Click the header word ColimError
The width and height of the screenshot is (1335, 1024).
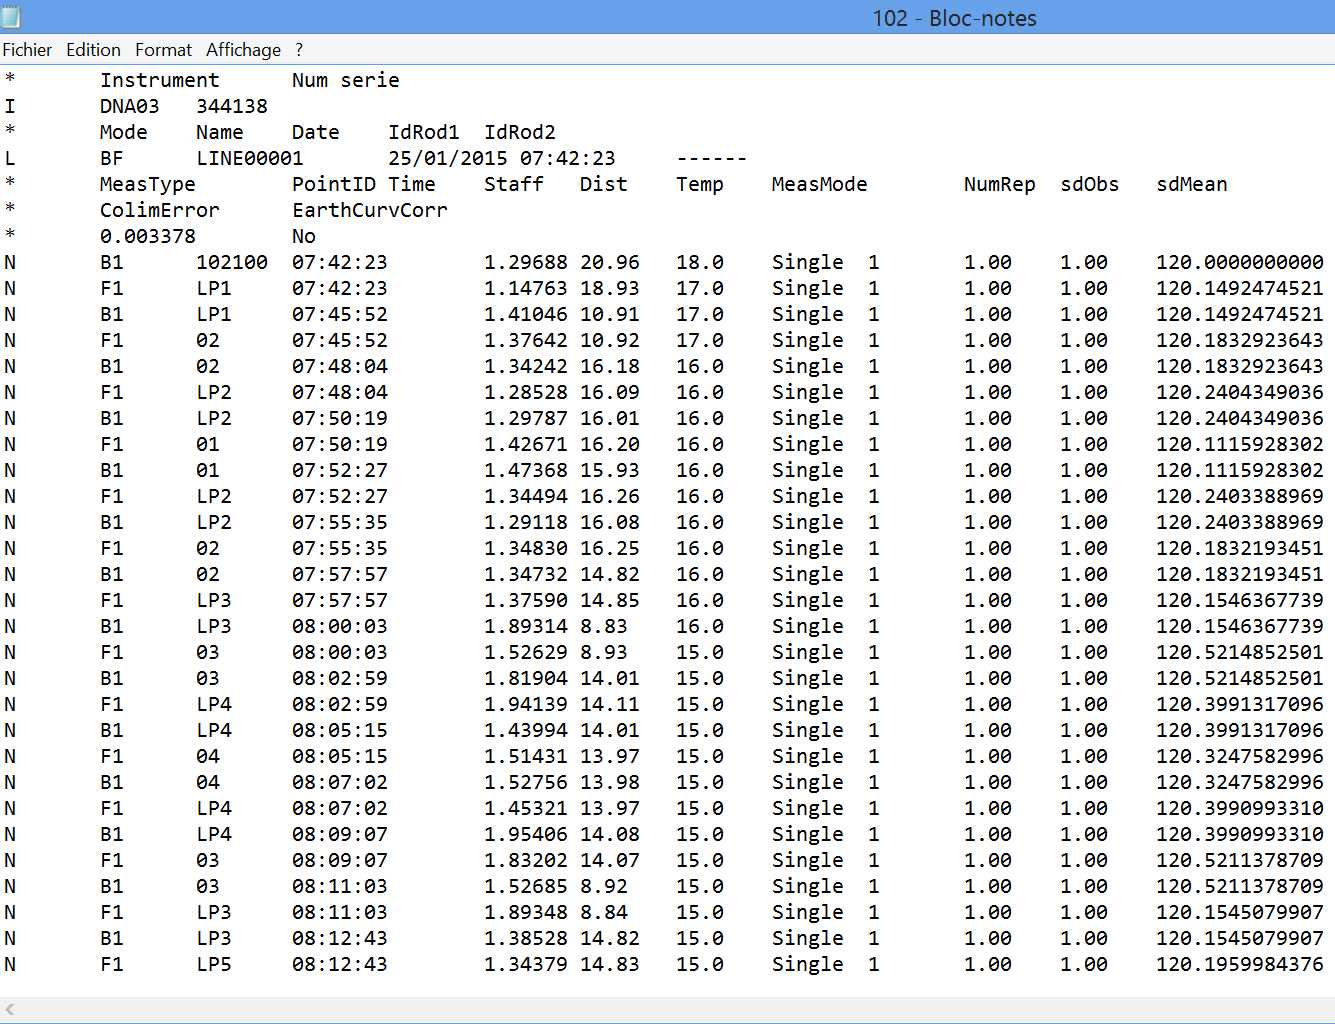tap(160, 210)
